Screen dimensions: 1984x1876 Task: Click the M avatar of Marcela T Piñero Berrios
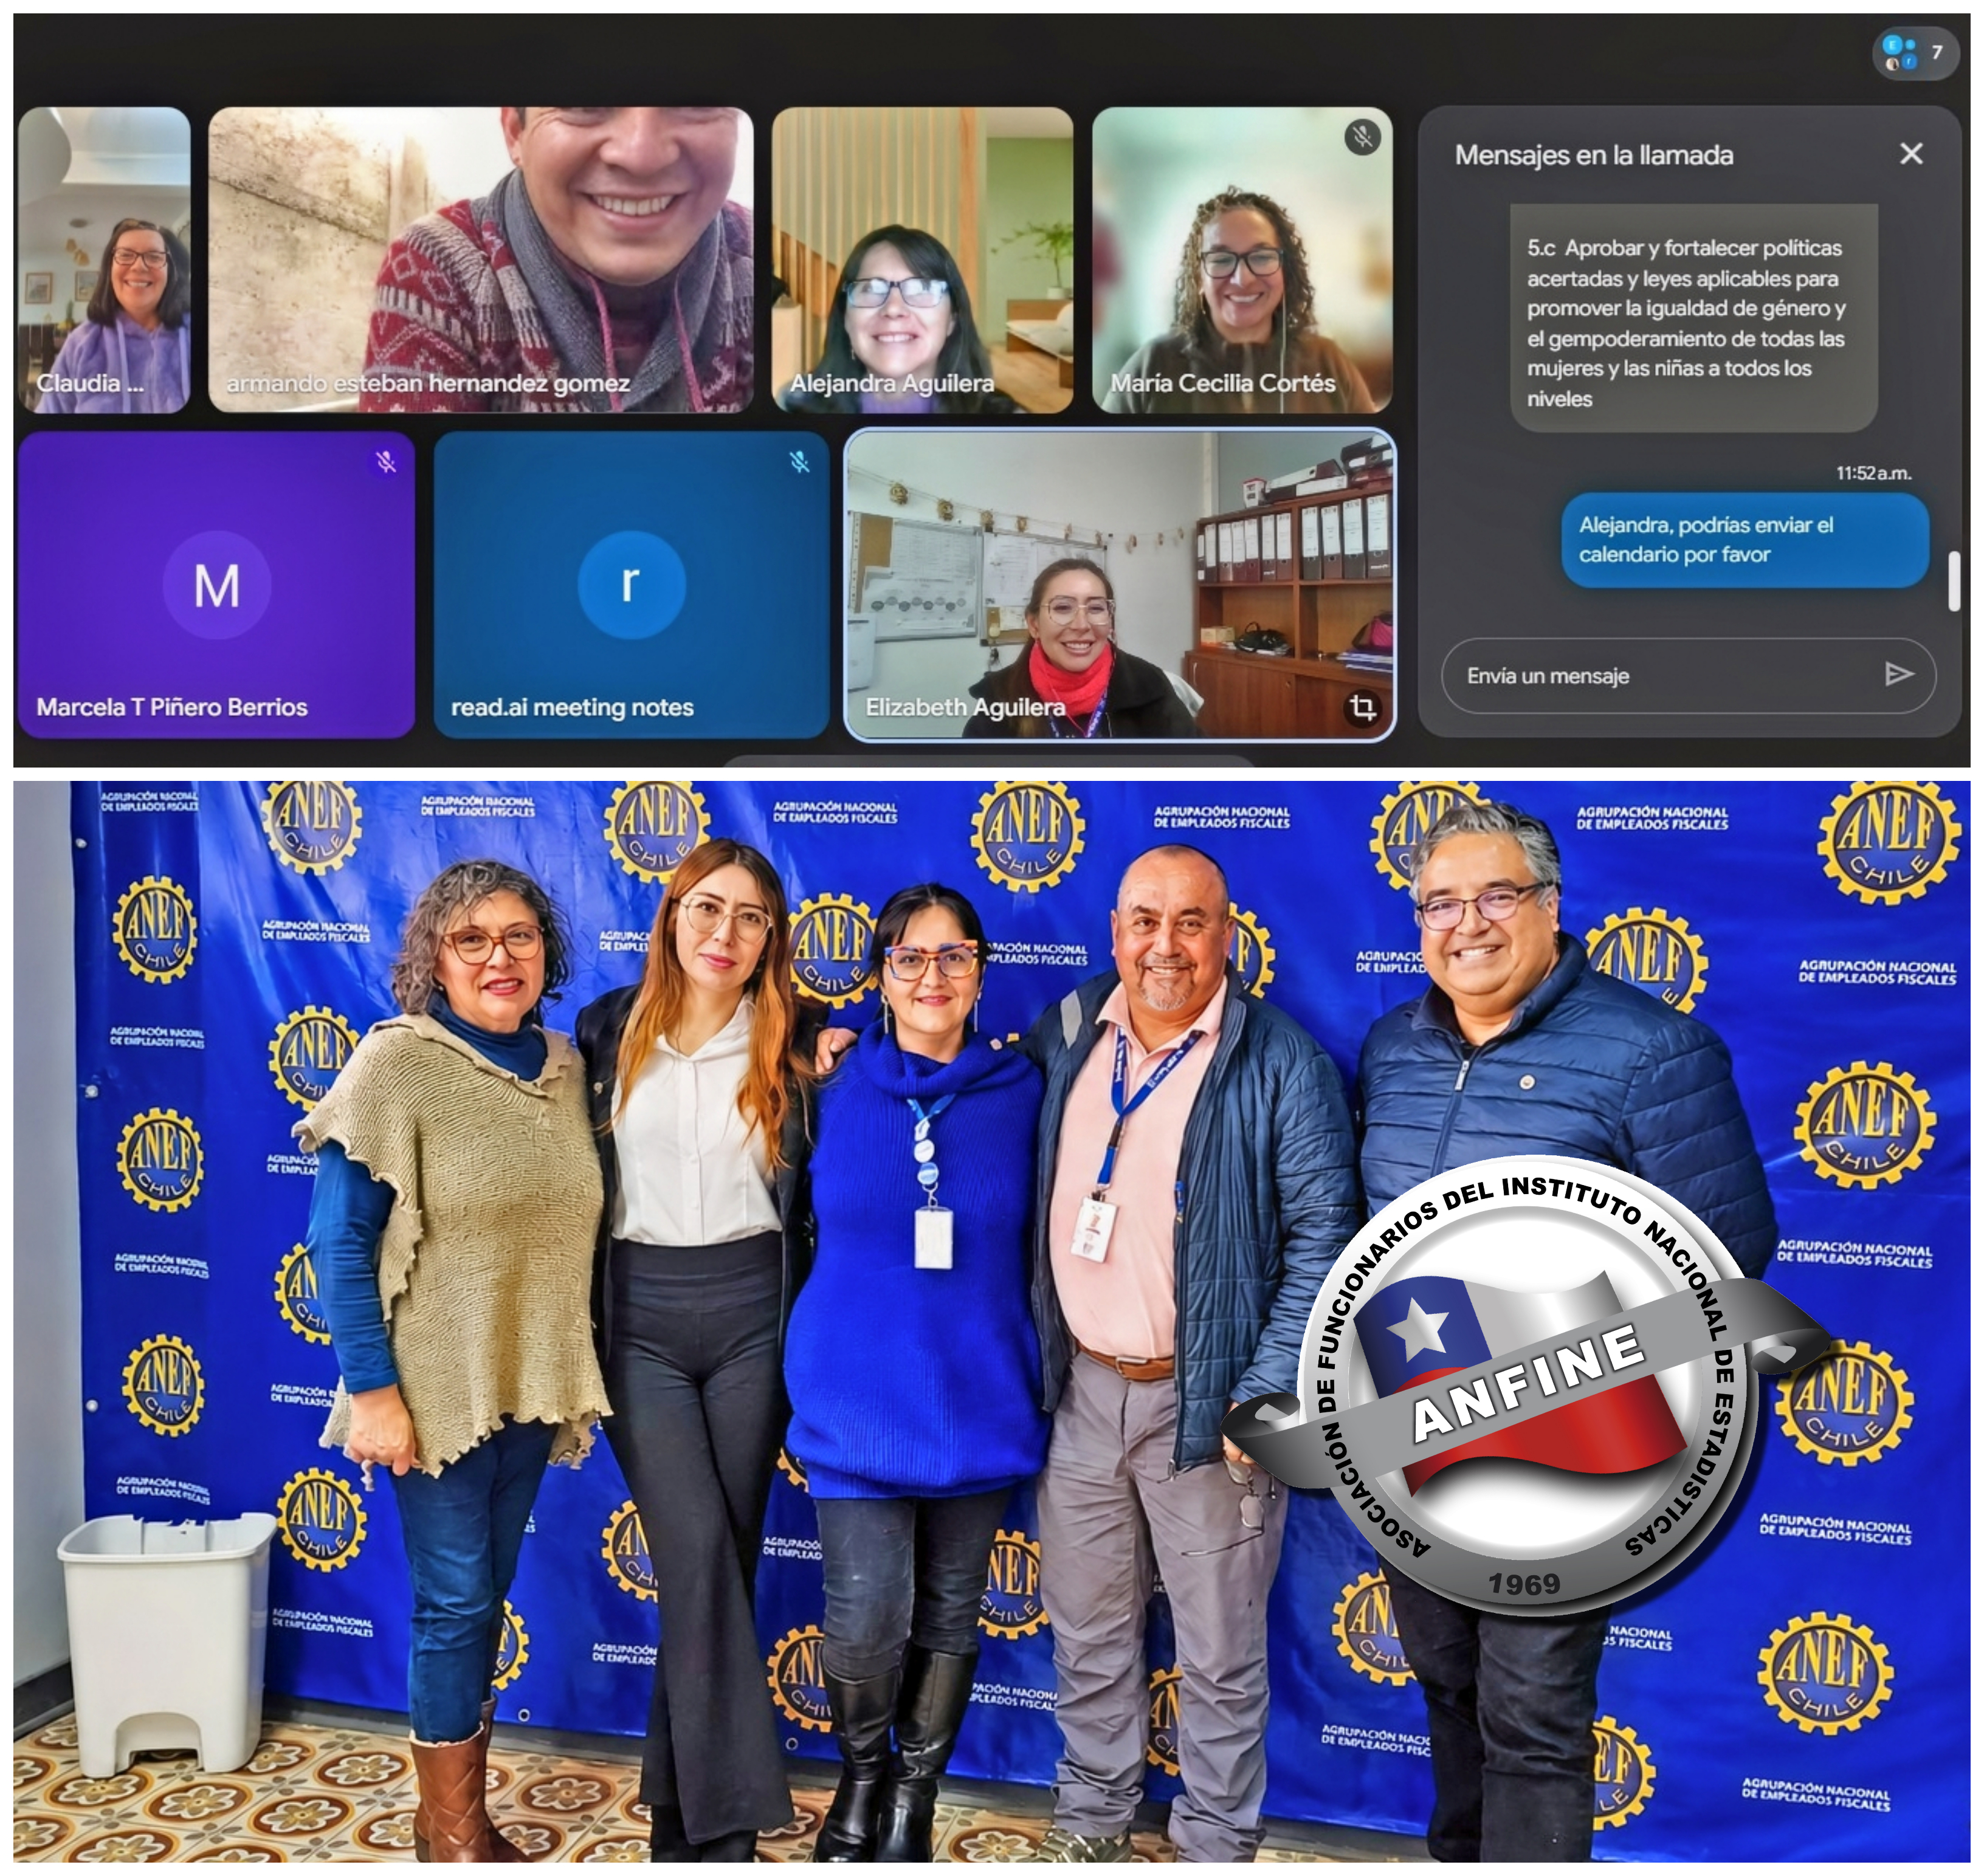click(217, 585)
